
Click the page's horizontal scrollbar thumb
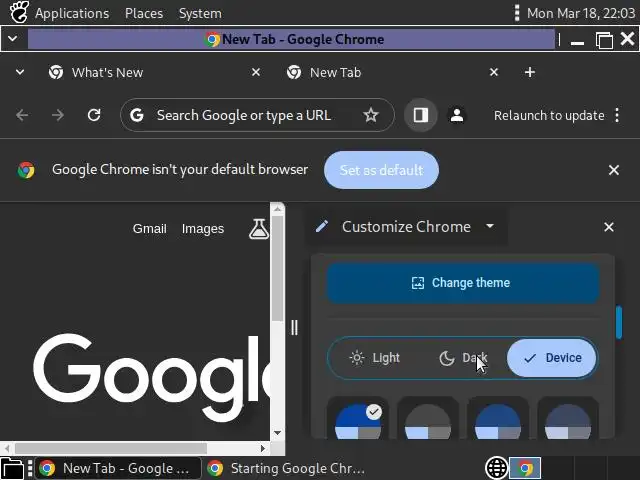point(111,448)
